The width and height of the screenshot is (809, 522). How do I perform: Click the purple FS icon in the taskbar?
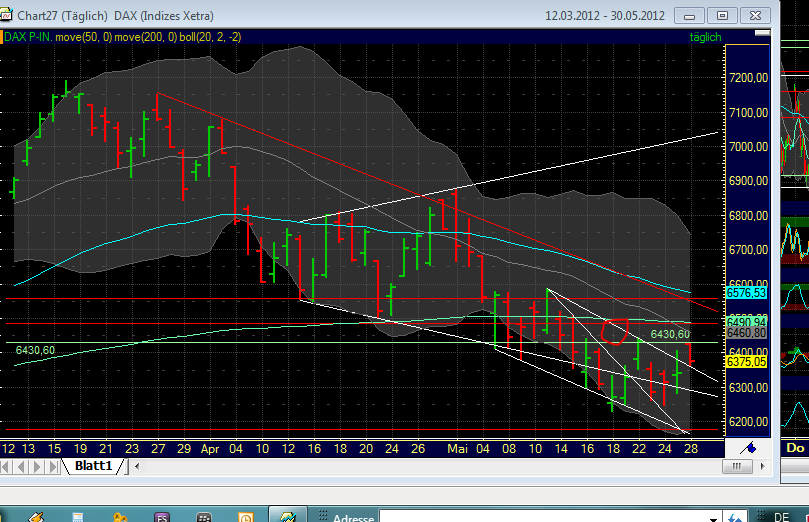[x=161, y=517]
